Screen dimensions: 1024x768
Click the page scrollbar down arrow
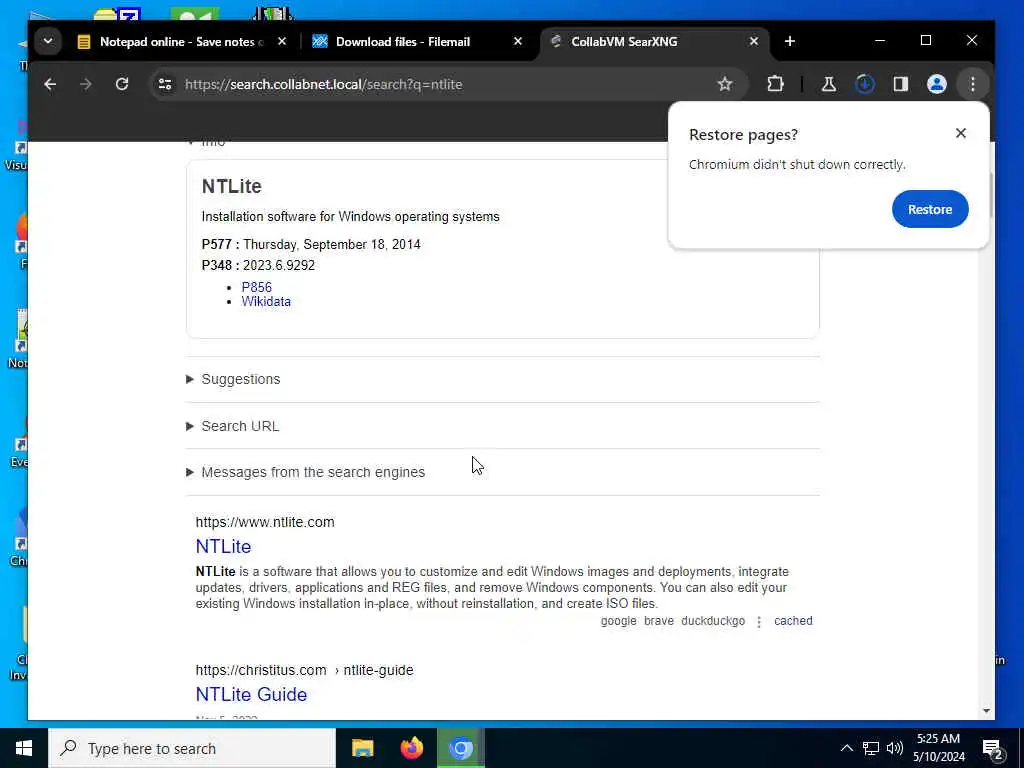pos(986,711)
